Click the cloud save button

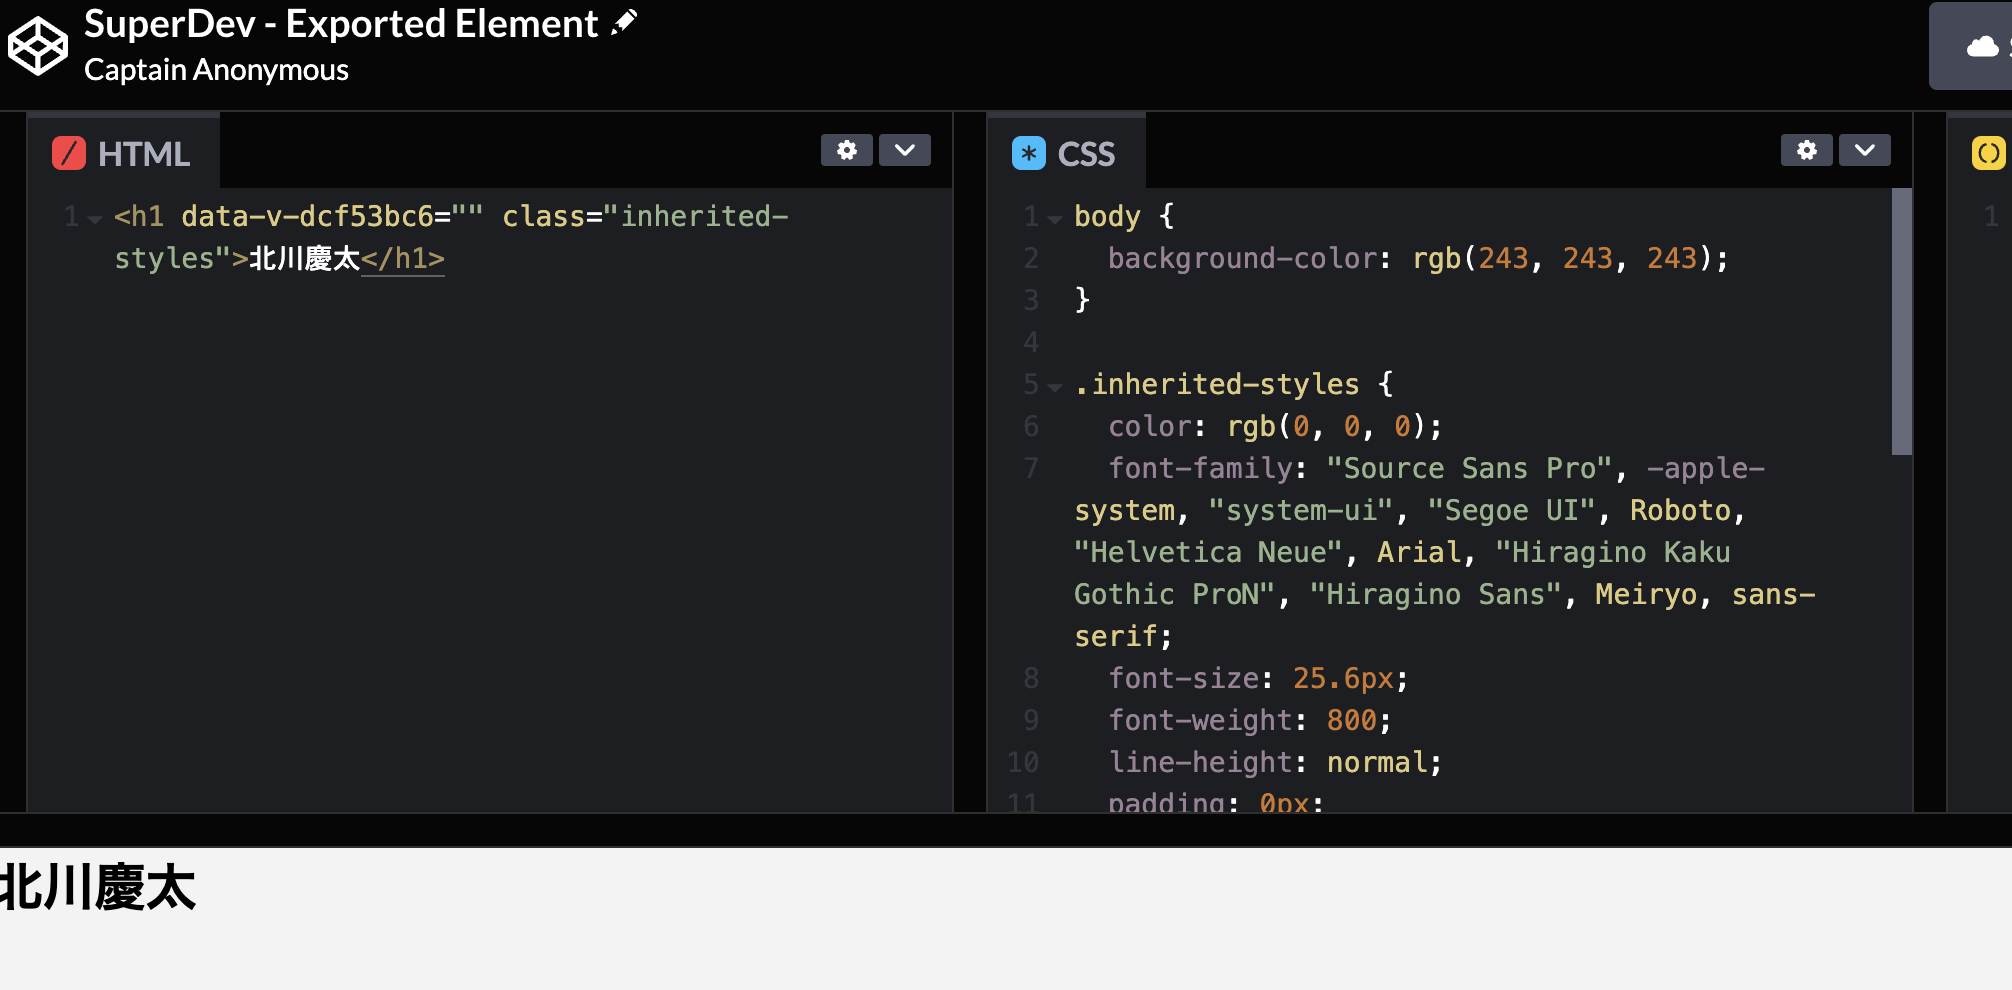[1972, 46]
